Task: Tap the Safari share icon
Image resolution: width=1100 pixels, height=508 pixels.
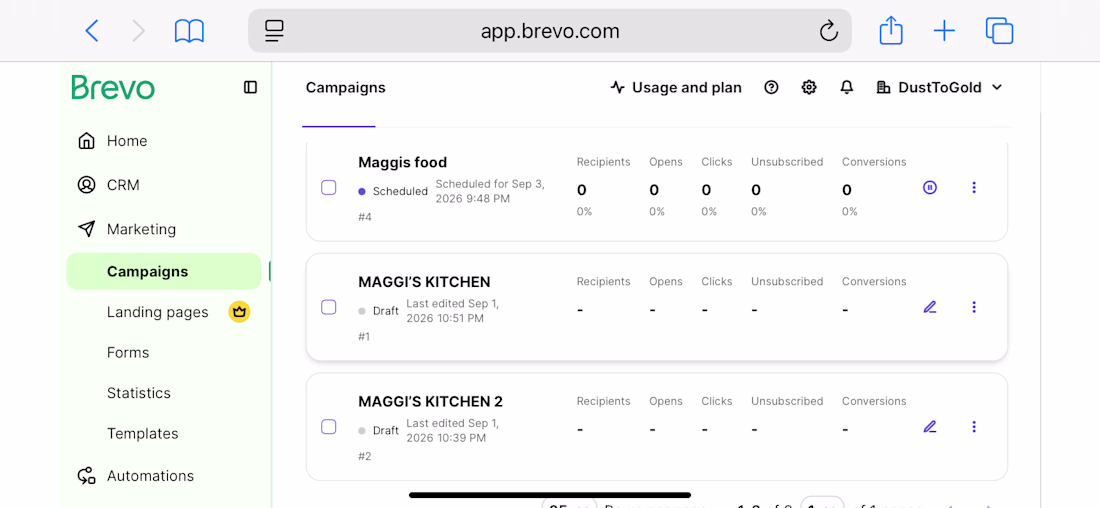Action: click(x=891, y=31)
